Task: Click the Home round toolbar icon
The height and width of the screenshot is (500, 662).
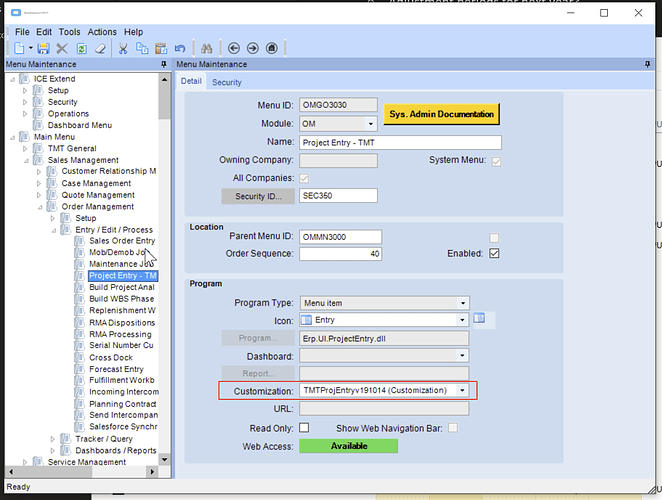Action: tap(272, 49)
